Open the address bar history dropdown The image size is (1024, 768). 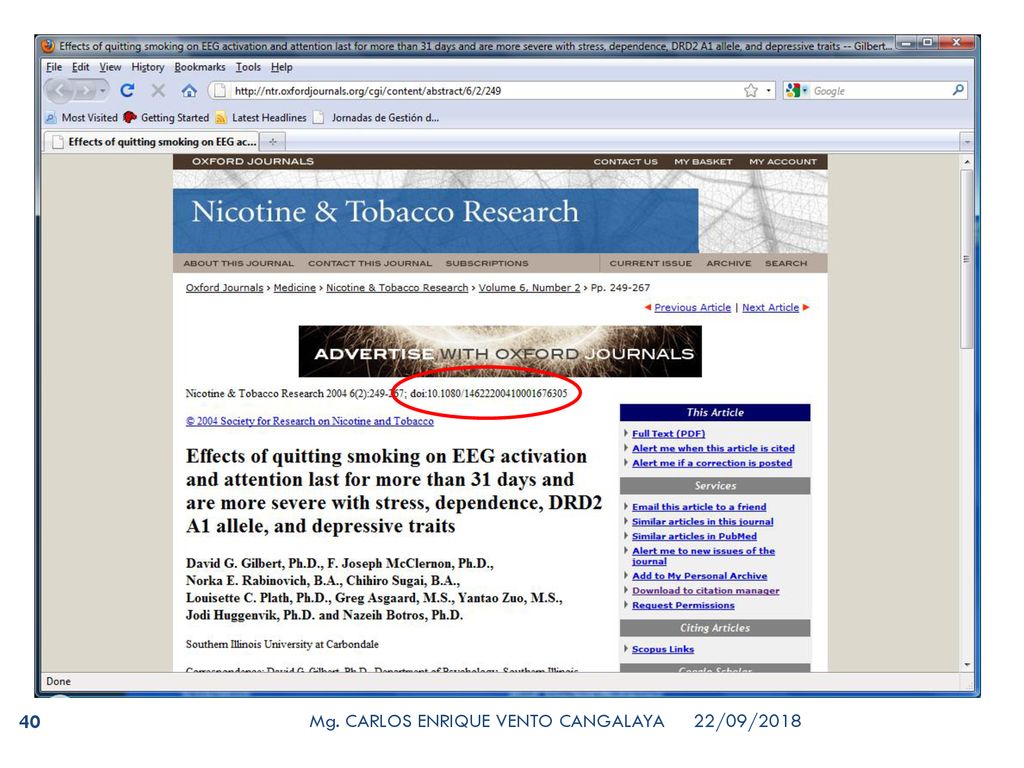pos(769,91)
